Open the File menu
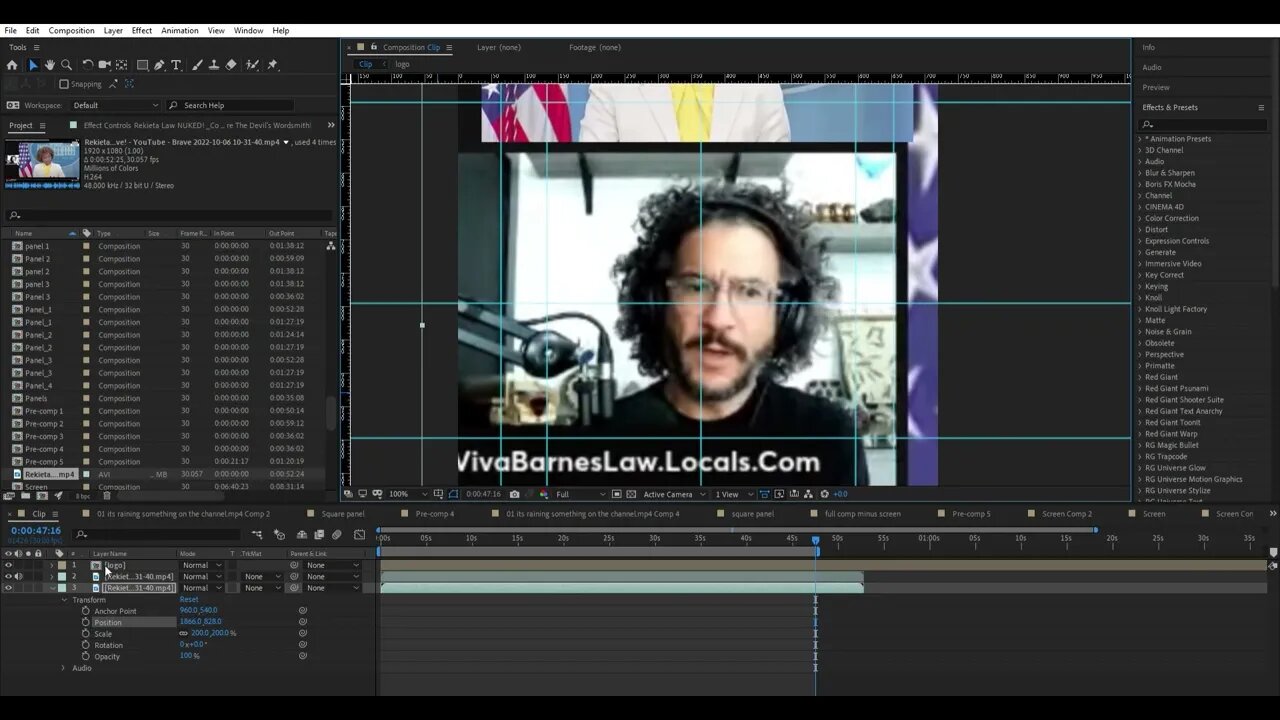1280x720 pixels. (x=10, y=30)
